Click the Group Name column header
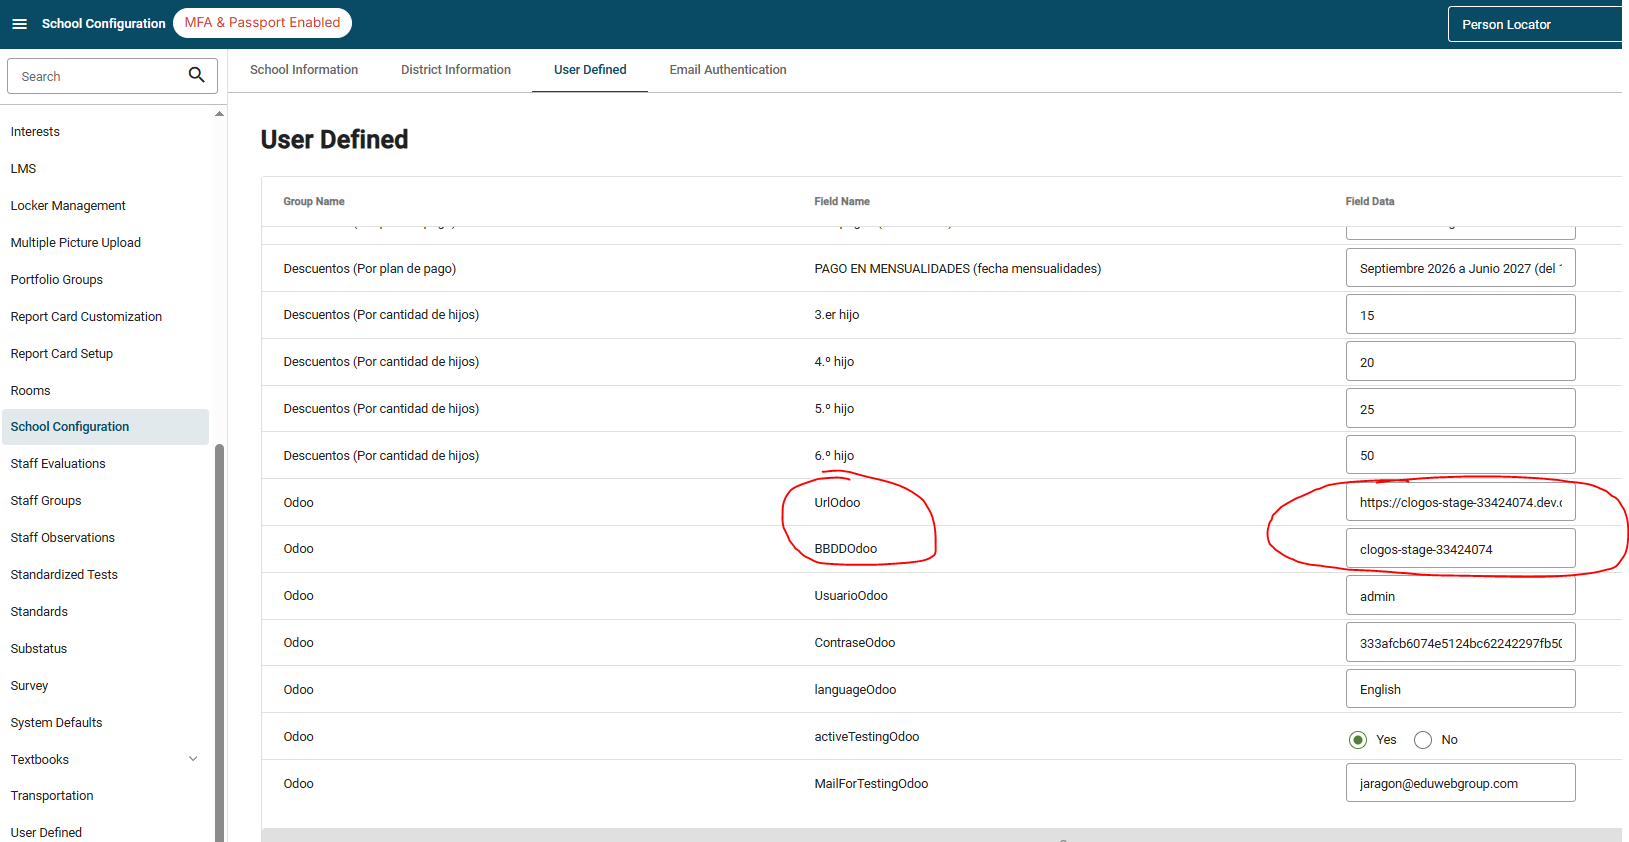This screenshot has height=842, width=1629. [x=314, y=202]
